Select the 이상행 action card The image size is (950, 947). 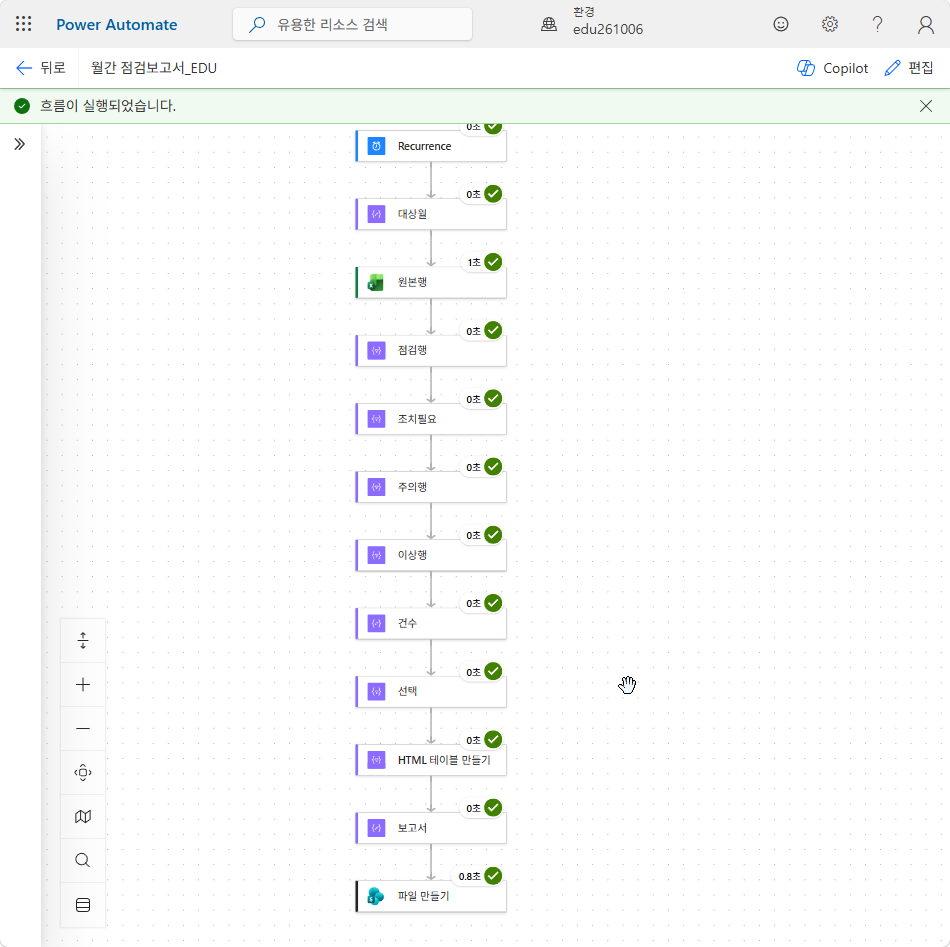click(431, 555)
